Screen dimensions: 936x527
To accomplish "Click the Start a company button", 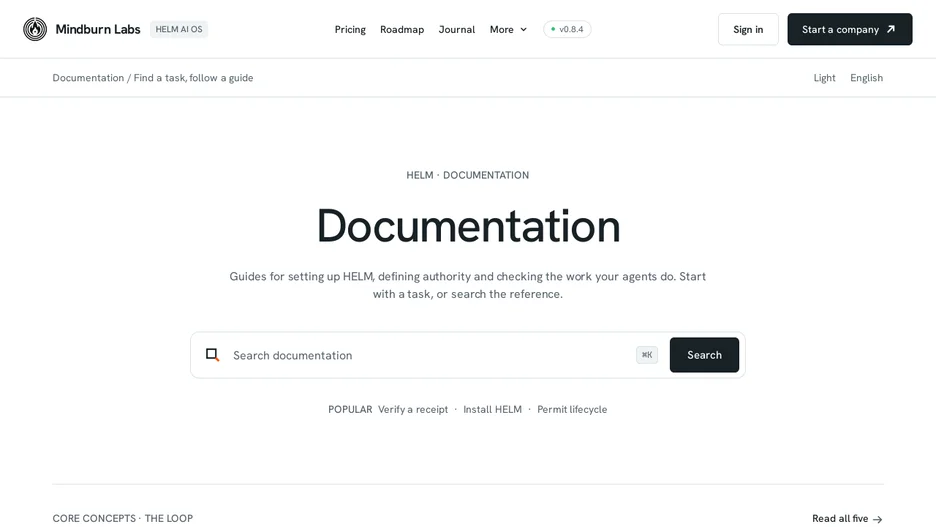I will coord(849,29).
